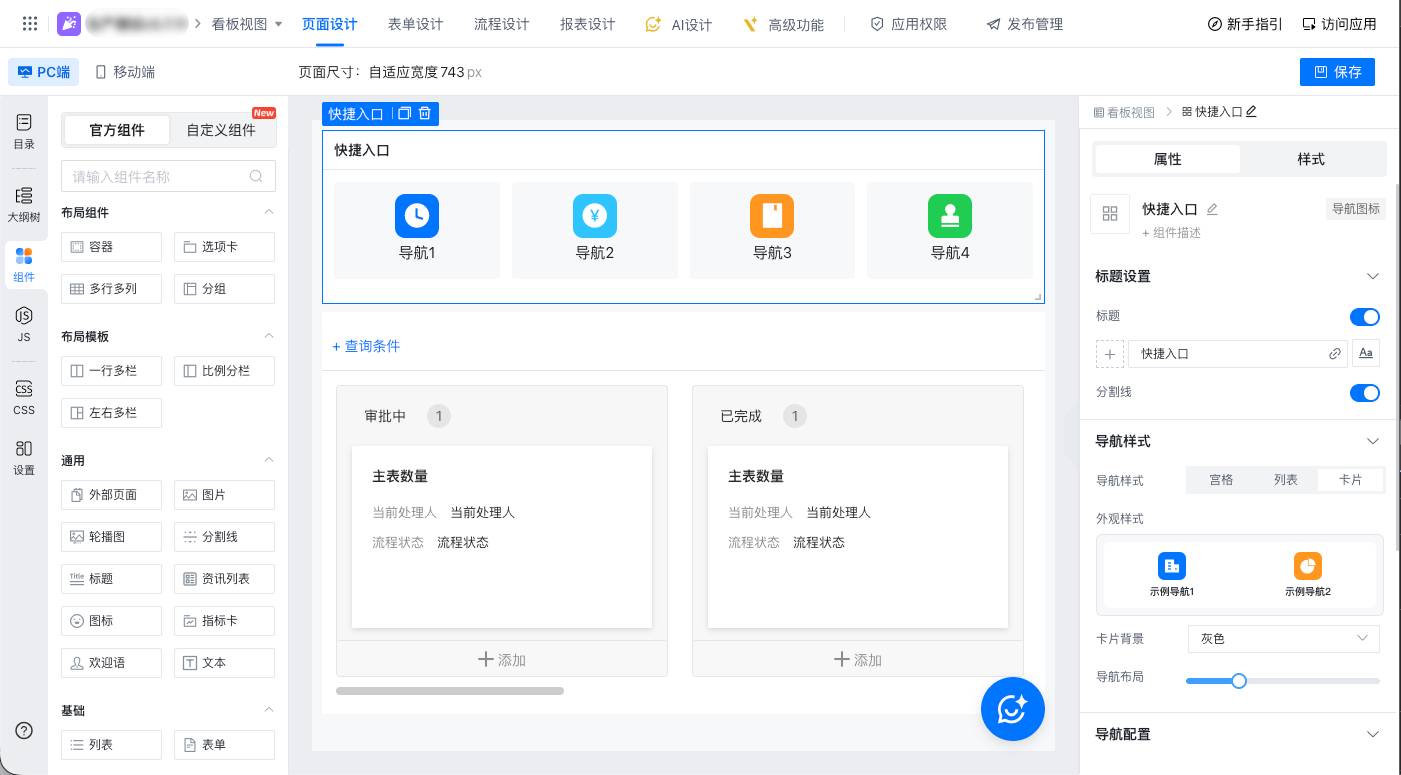The height and width of the screenshot is (775, 1401).
Task: Open the 看板视图 dropdown in breadcrumb
Action: tap(247, 24)
